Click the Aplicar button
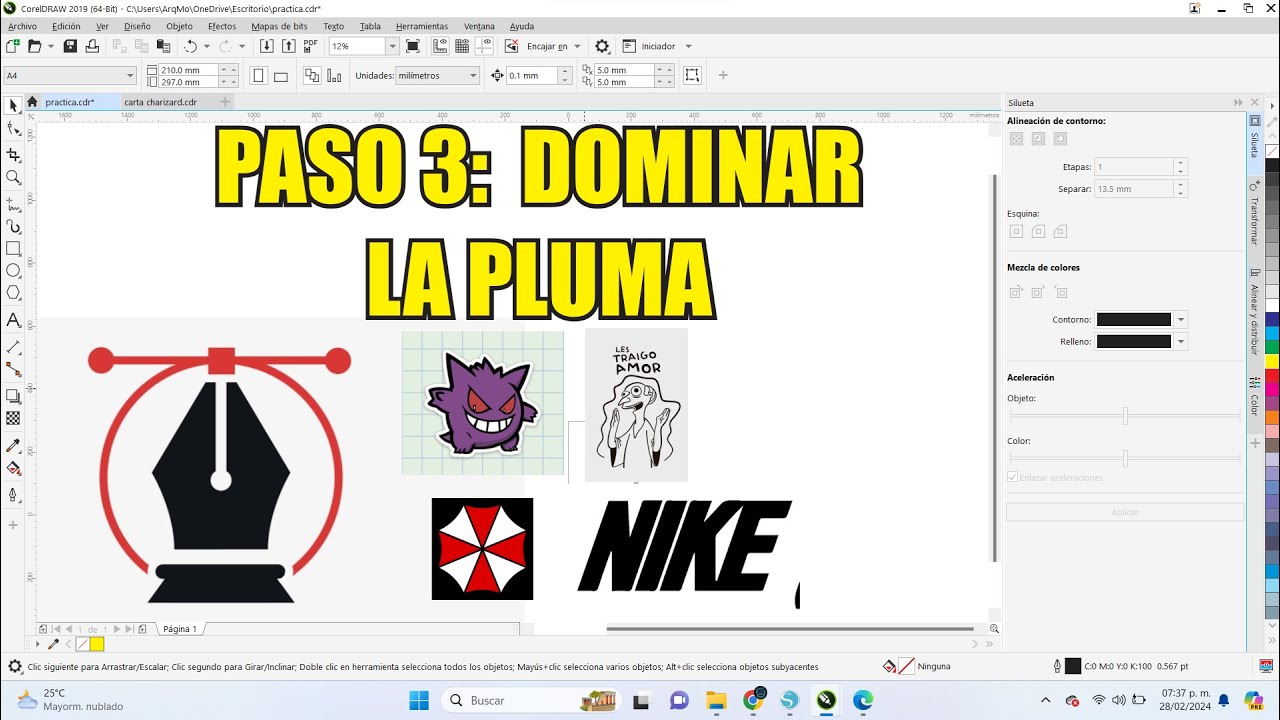The width and height of the screenshot is (1280, 720). [1125, 512]
